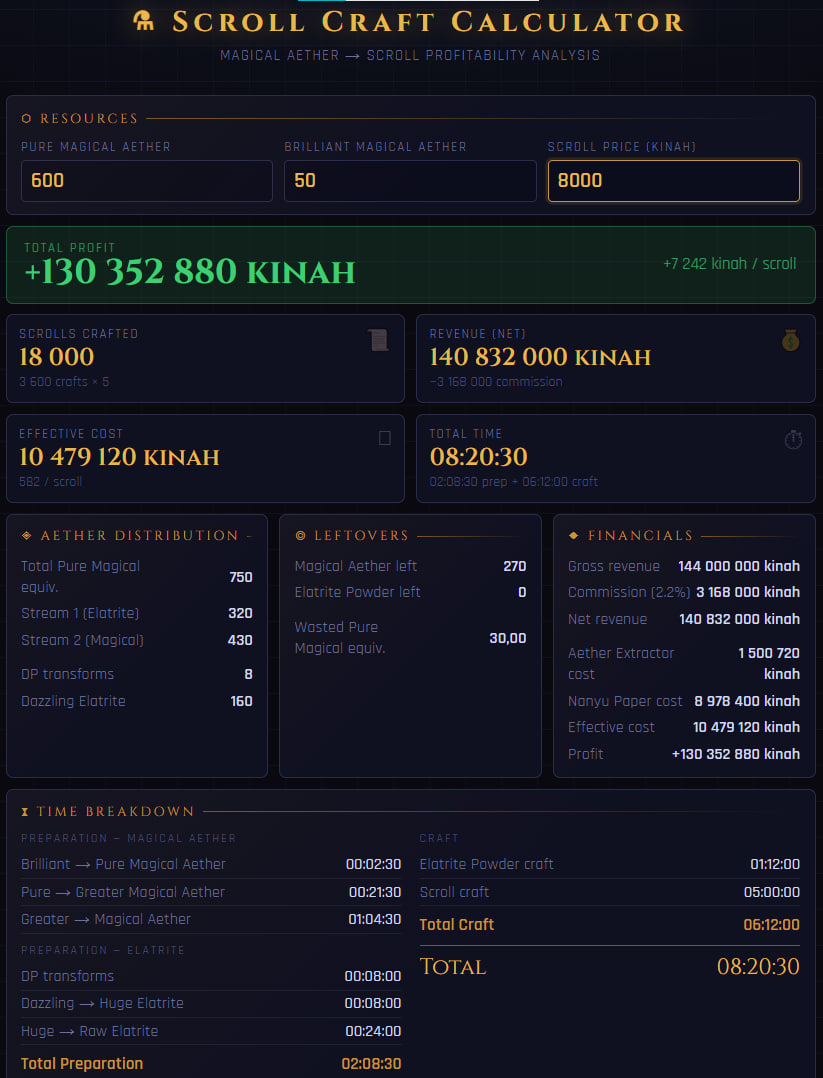Click the Stream 1 (Elatrite) row
This screenshot has width=823, height=1078.
[x=137, y=613]
